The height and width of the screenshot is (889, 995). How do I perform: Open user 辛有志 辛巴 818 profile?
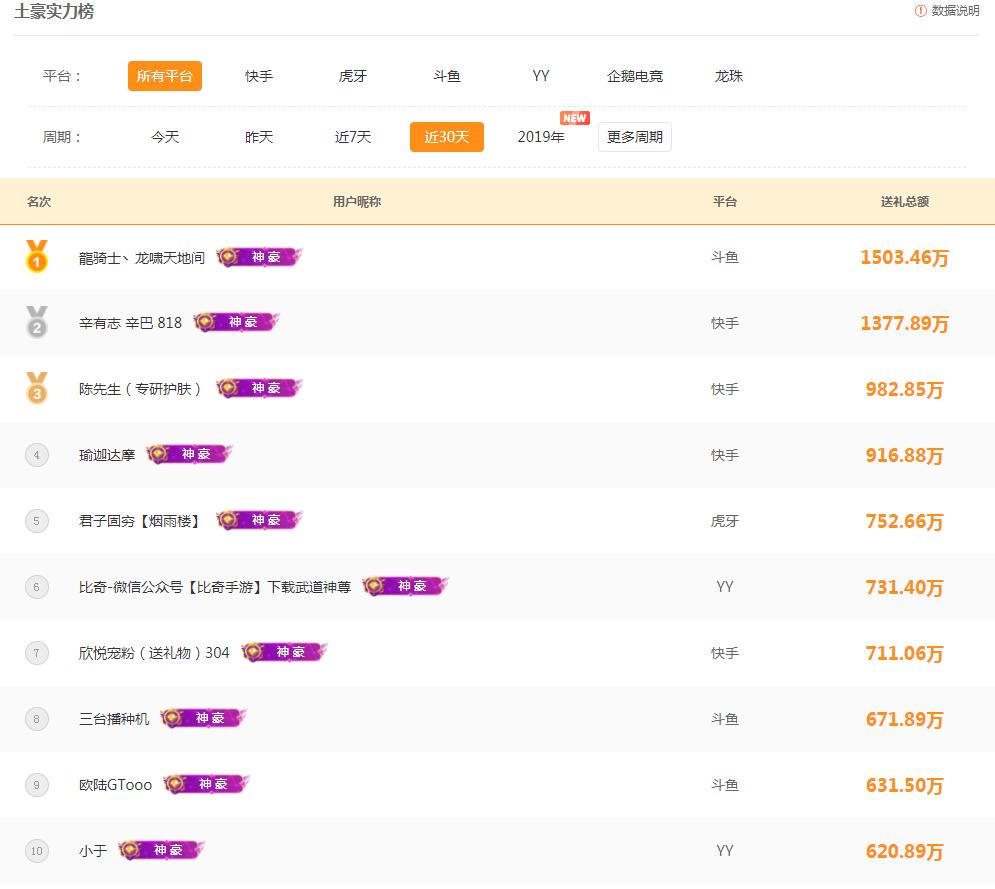(x=130, y=323)
